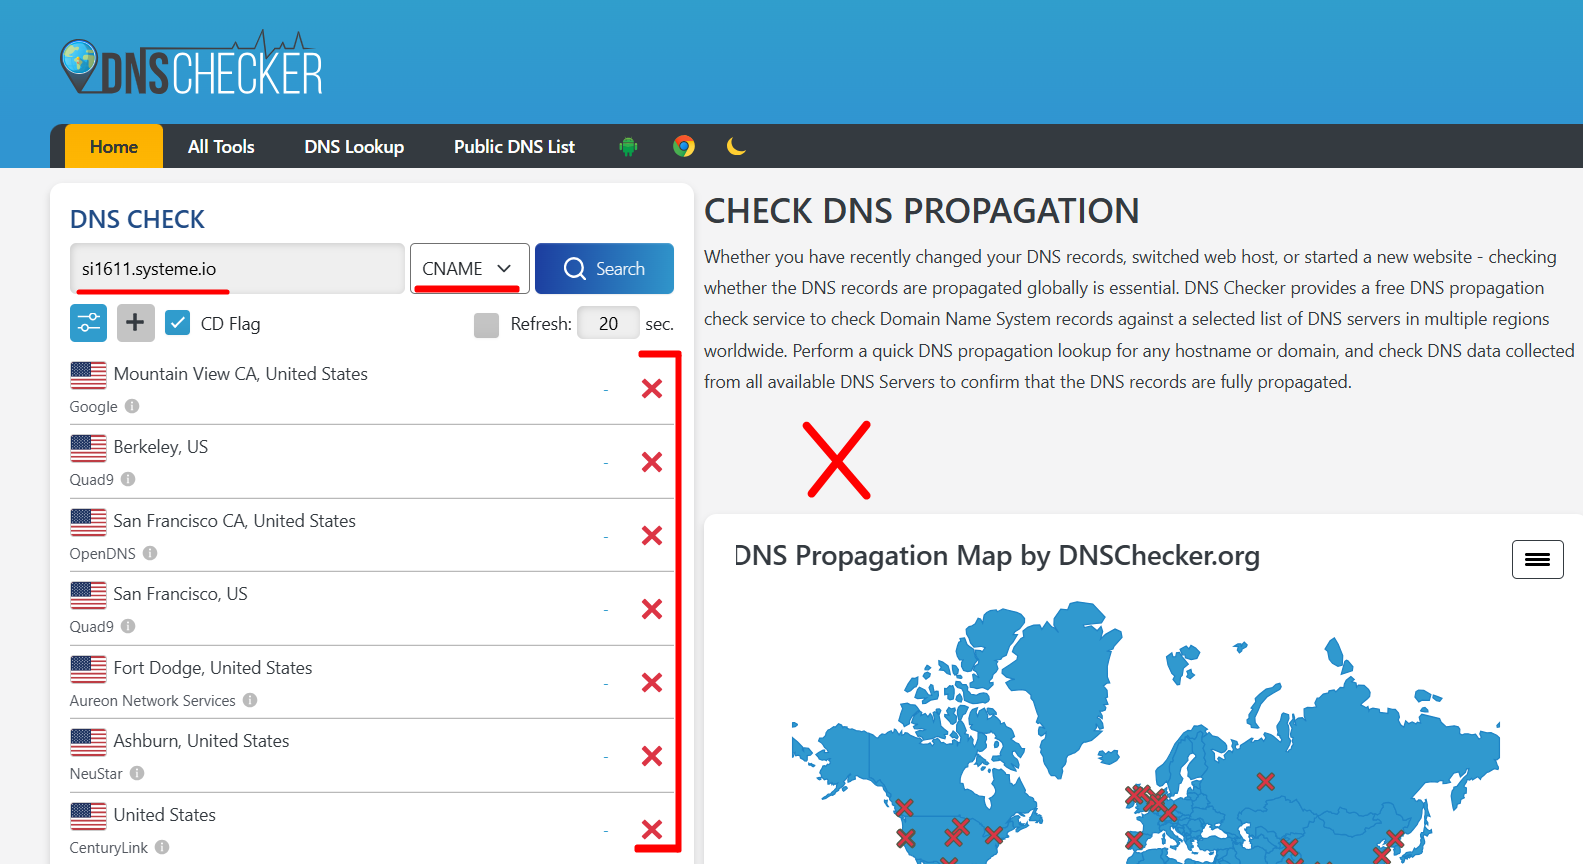The height and width of the screenshot is (864, 1583).
Task: Click the red X status for Ashburn
Action: point(652,756)
